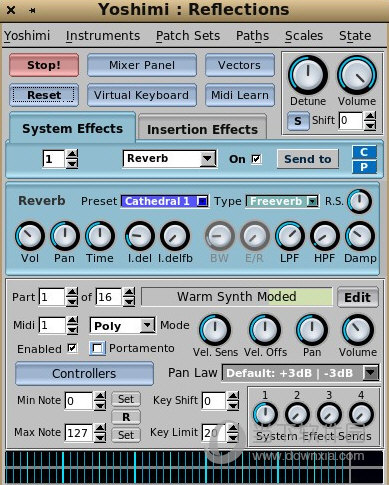
Task: Click the R.S. knob
Action: [x=359, y=201]
